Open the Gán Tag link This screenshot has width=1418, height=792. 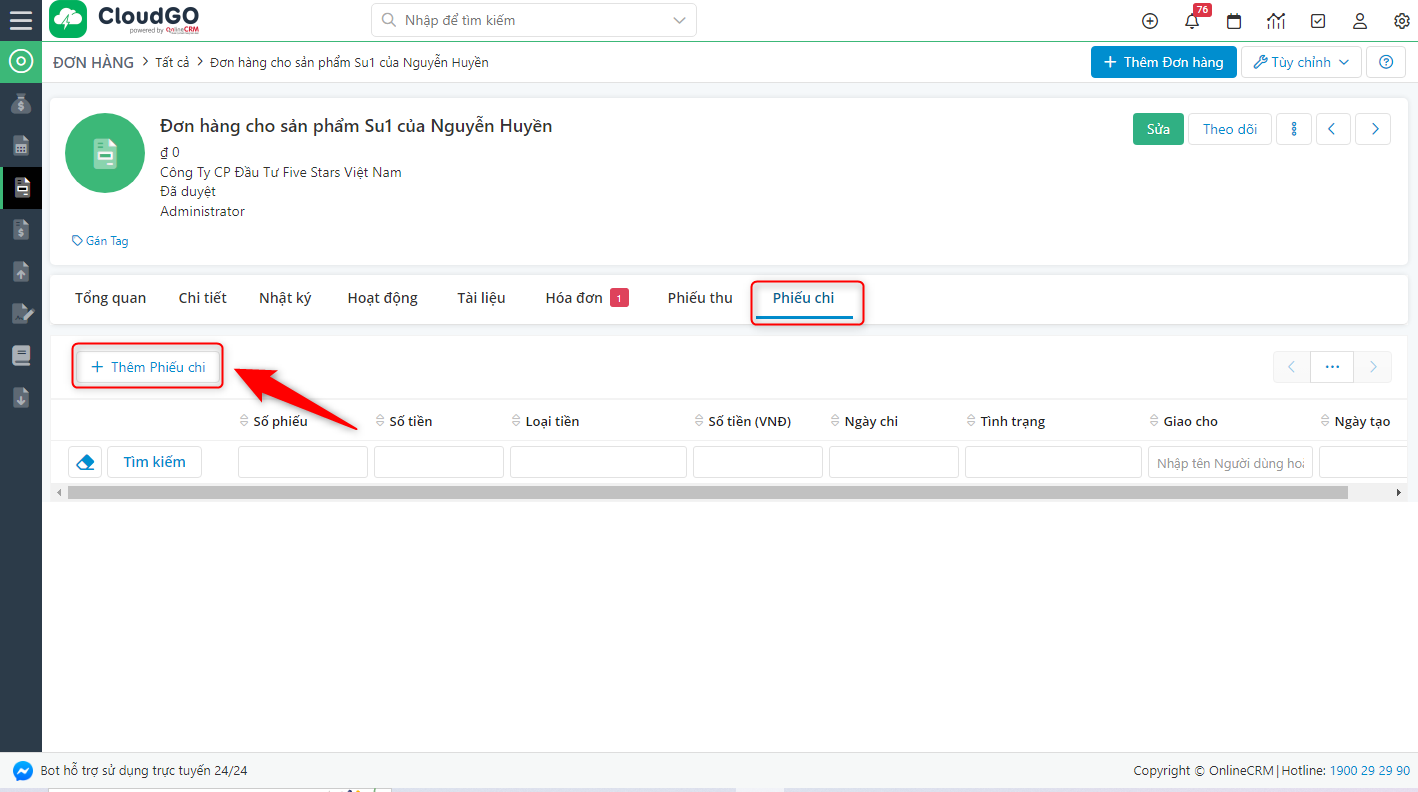click(100, 240)
